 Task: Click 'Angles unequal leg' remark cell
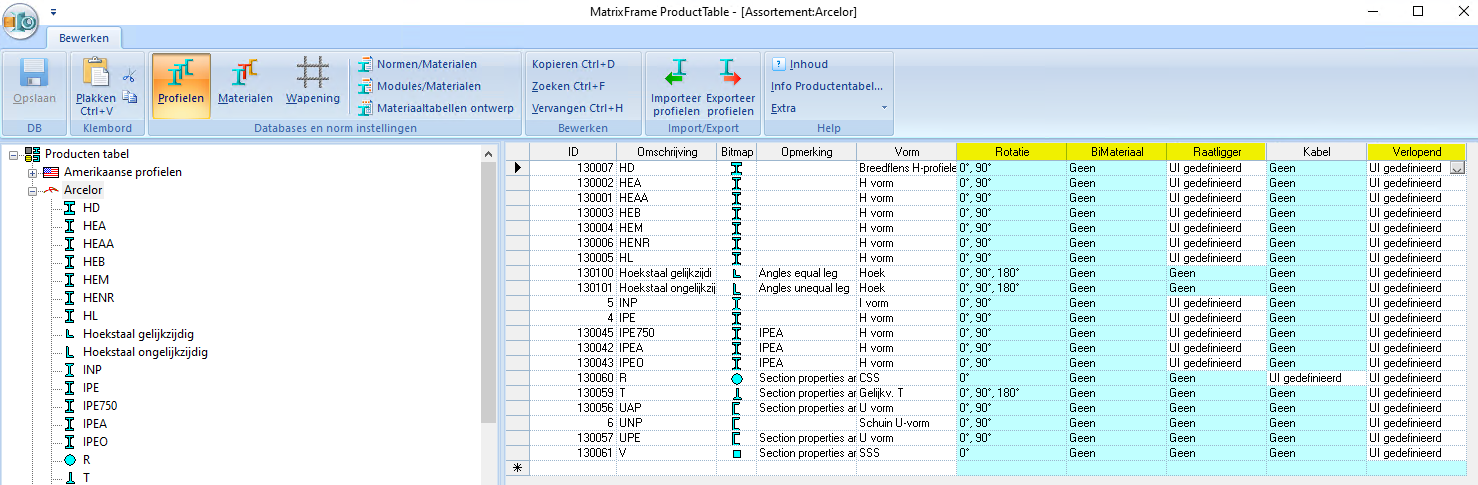coord(806,288)
